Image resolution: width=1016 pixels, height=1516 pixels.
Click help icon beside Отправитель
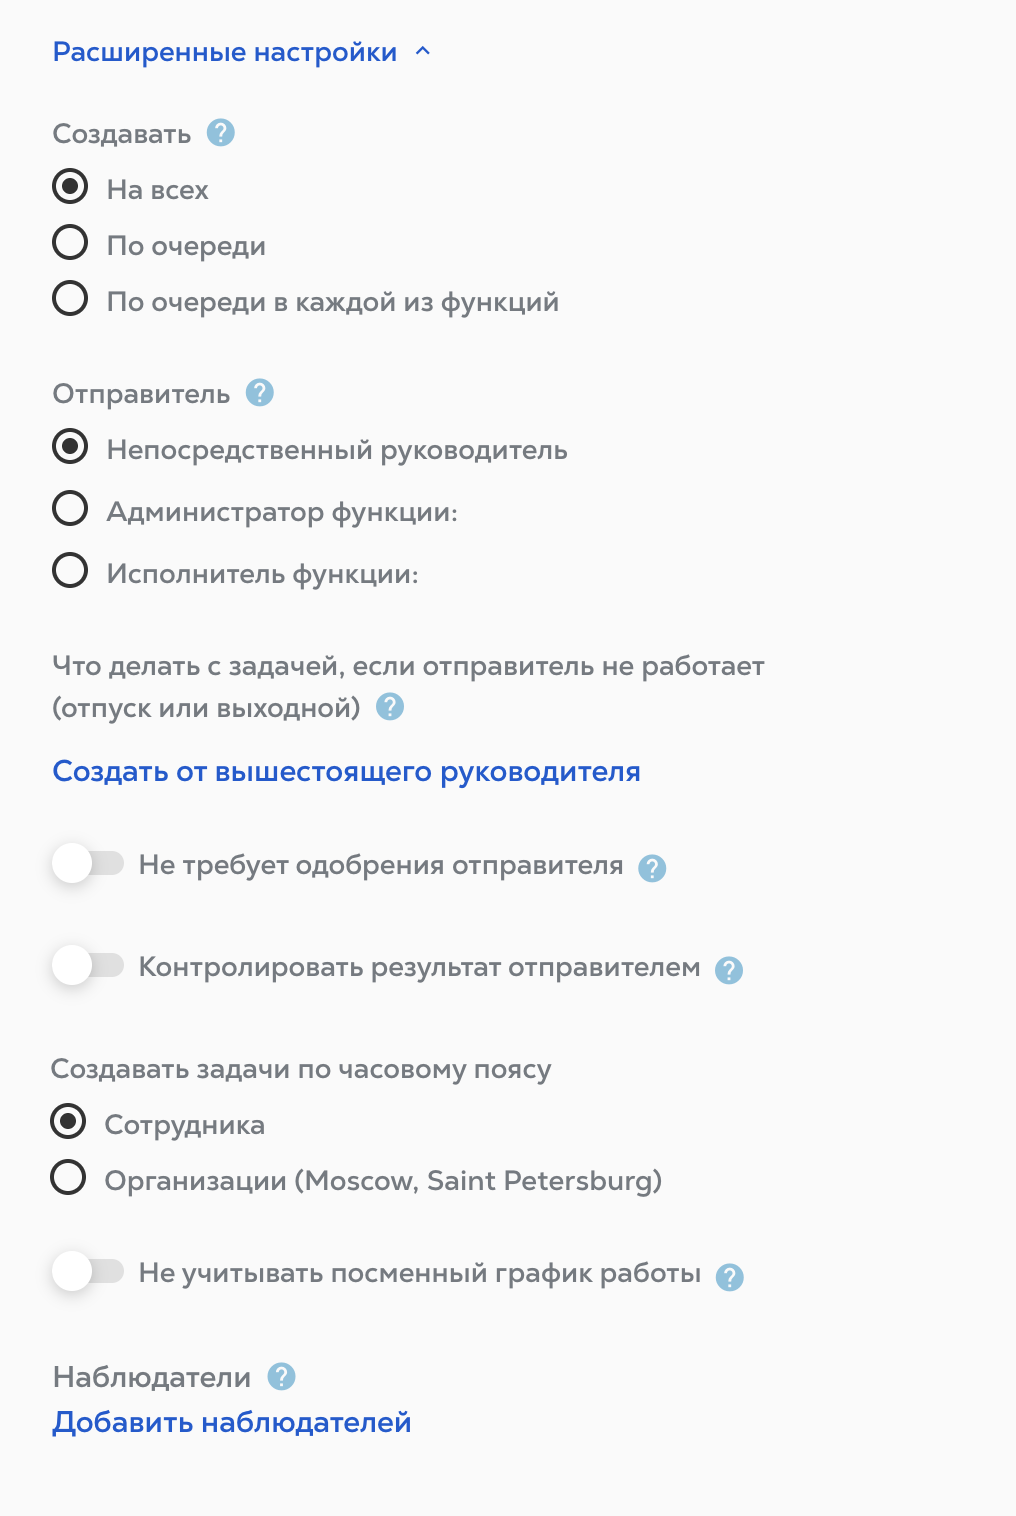[260, 393]
